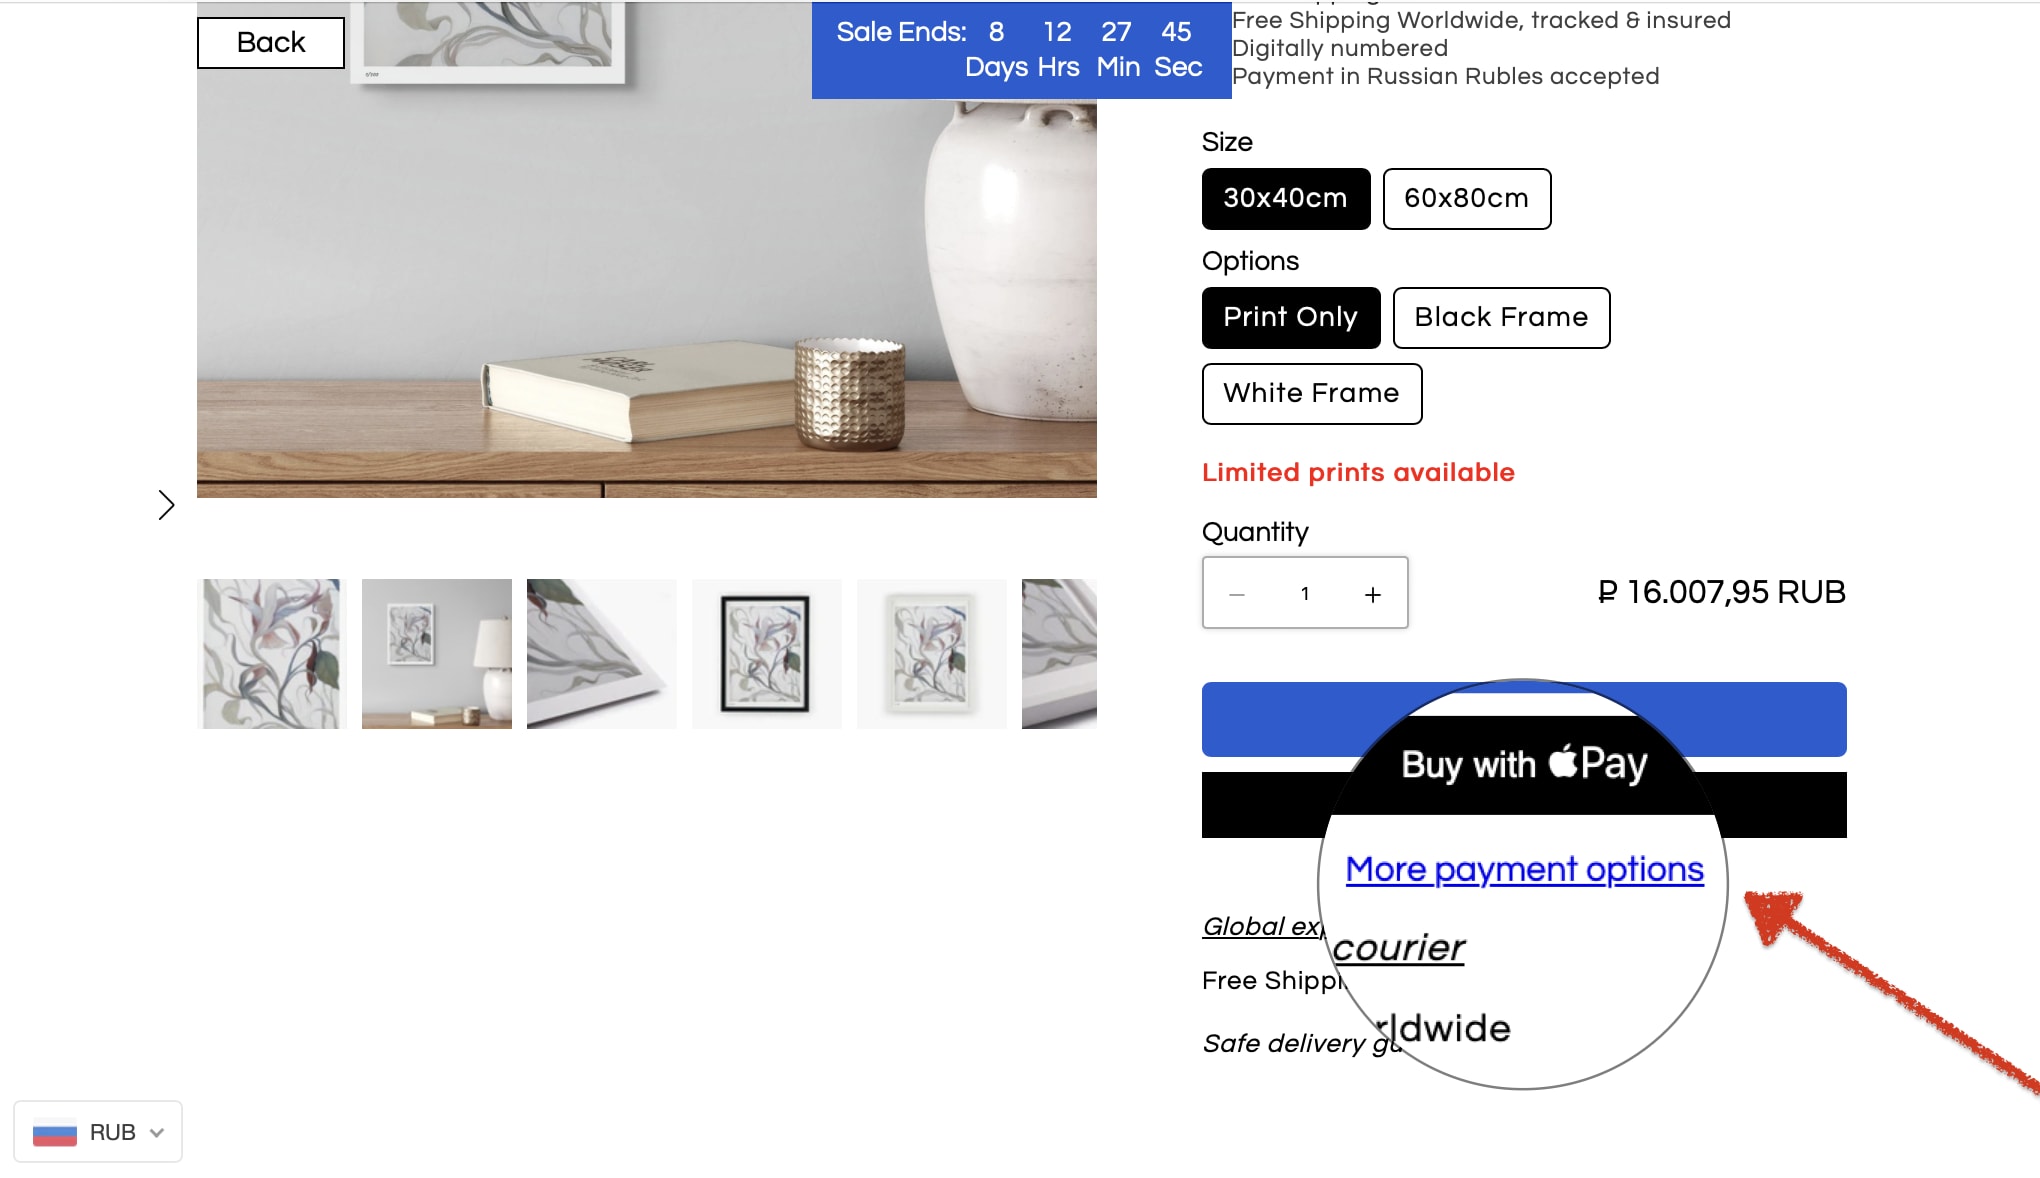
Task: Select the 60x80cm size option
Action: pos(1467,199)
